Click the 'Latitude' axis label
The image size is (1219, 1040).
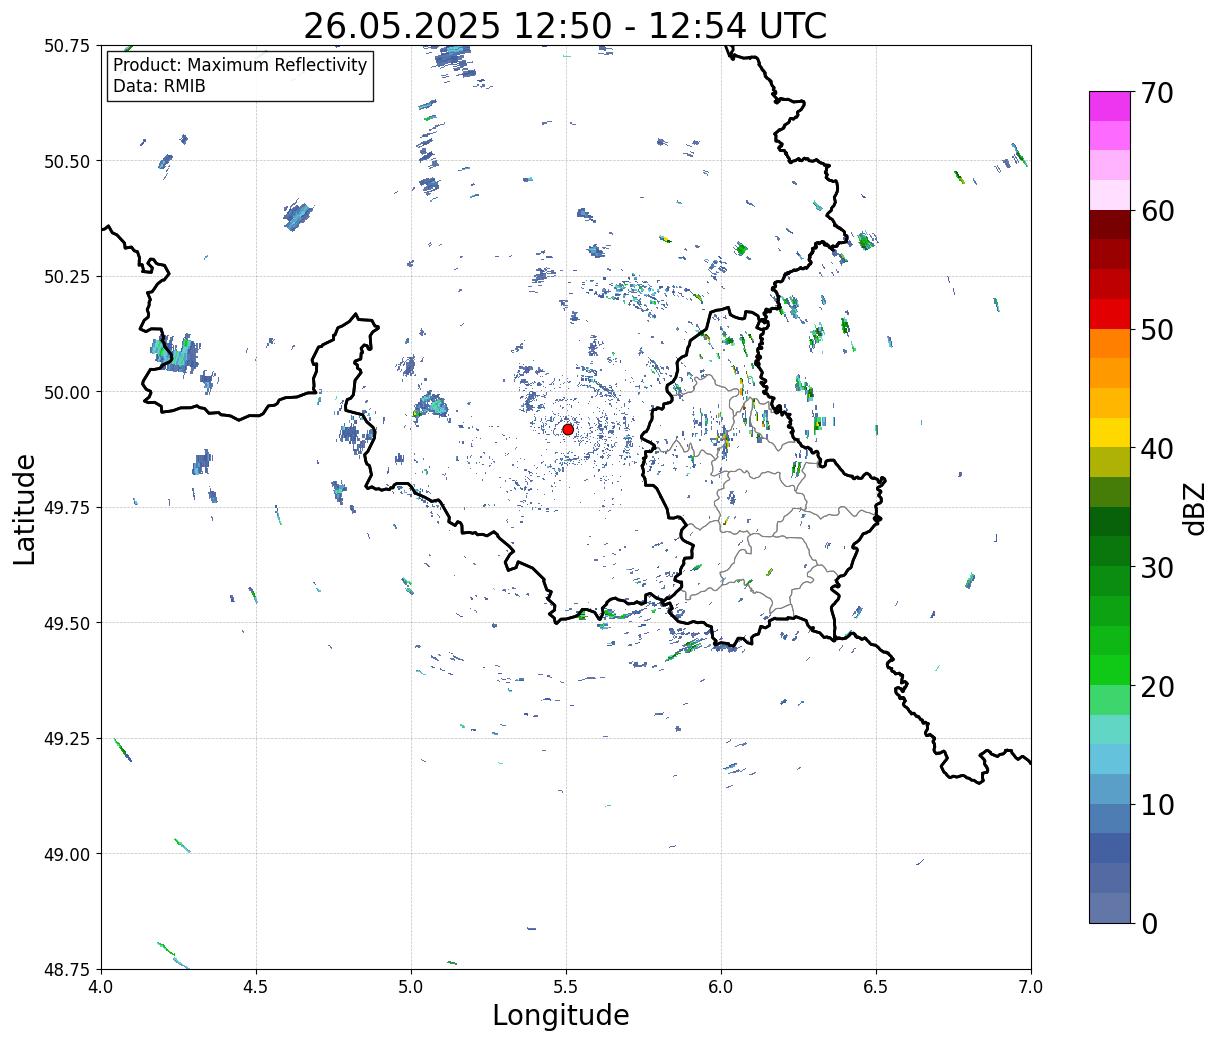pyautogui.click(x=25, y=509)
